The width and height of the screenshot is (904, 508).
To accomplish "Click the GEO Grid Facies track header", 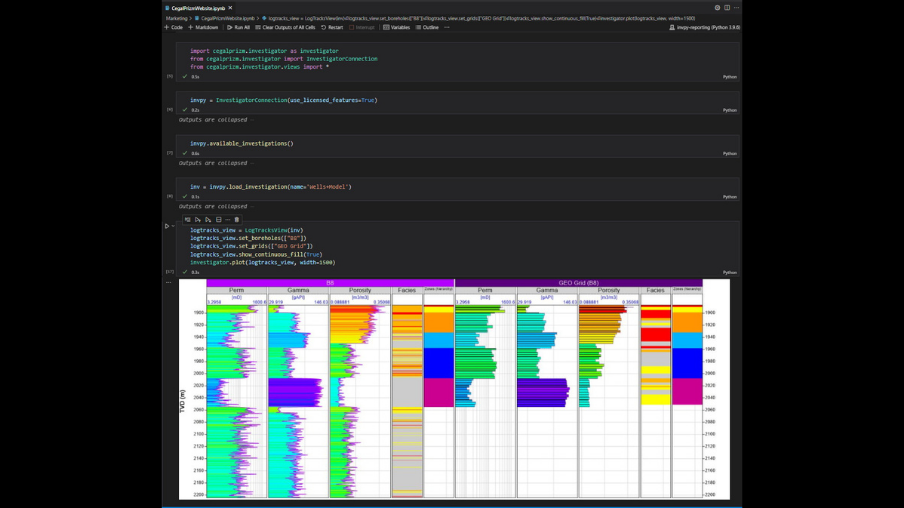I will pos(655,291).
